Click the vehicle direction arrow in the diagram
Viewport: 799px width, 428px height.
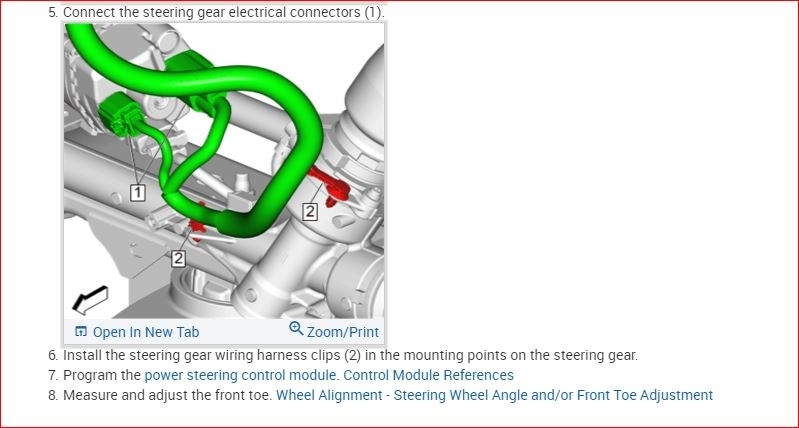(x=90, y=300)
